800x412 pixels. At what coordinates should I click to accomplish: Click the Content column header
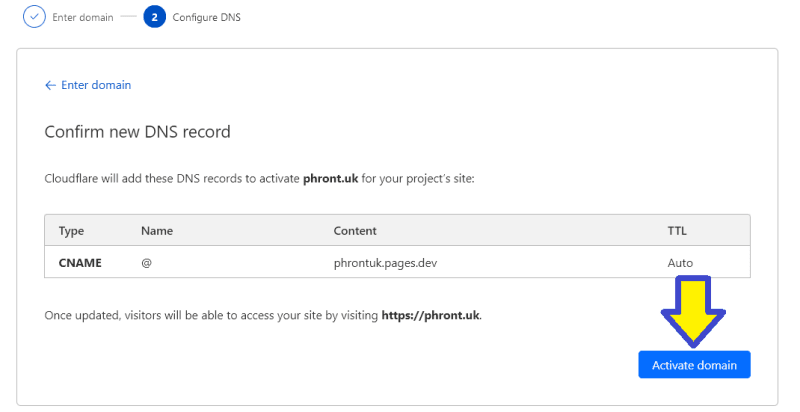[355, 231]
